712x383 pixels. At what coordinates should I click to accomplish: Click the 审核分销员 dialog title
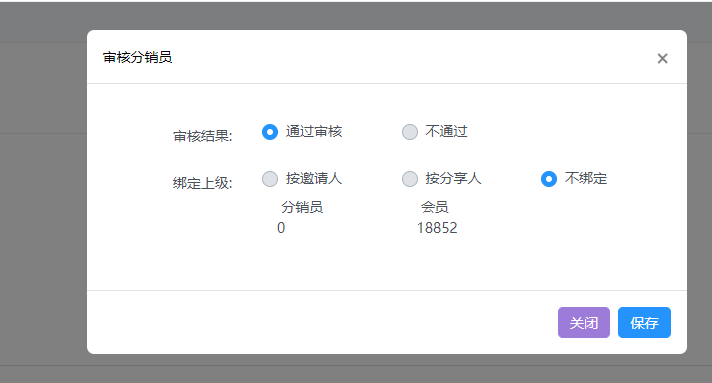click(138, 58)
